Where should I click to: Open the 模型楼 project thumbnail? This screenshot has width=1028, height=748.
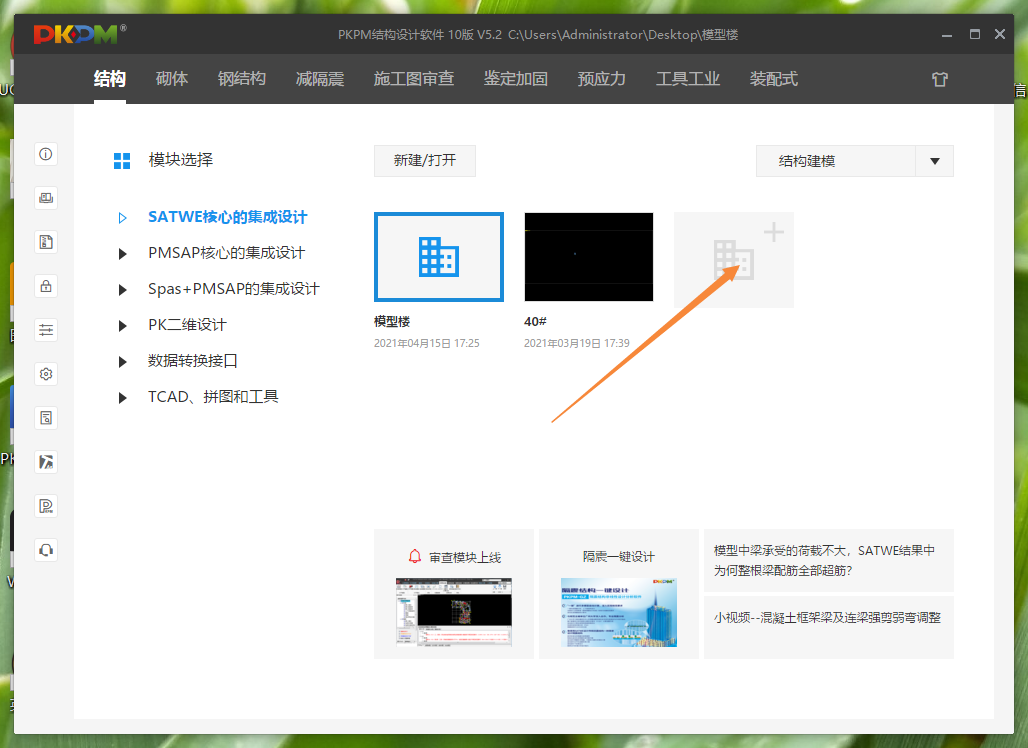click(x=438, y=258)
